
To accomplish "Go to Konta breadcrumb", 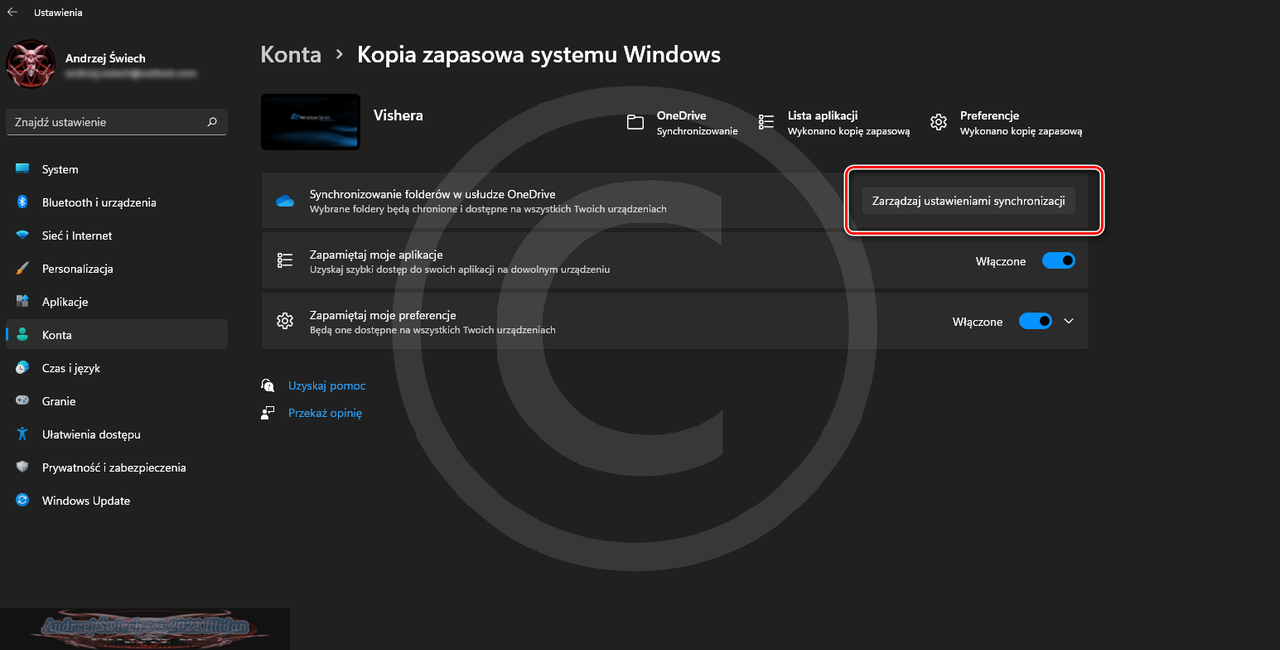I will [x=291, y=54].
